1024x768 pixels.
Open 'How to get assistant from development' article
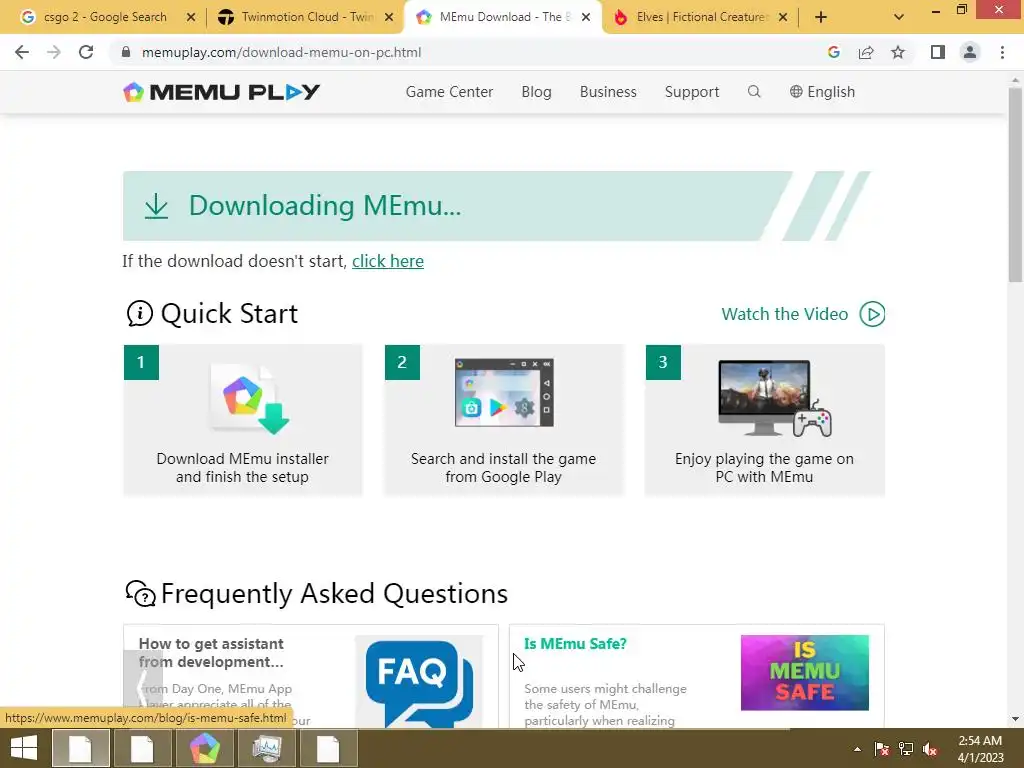click(211, 653)
